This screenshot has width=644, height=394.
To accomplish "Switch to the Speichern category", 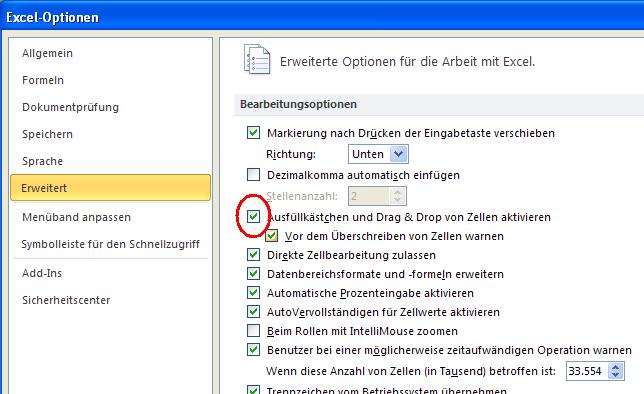I will click(x=47, y=134).
